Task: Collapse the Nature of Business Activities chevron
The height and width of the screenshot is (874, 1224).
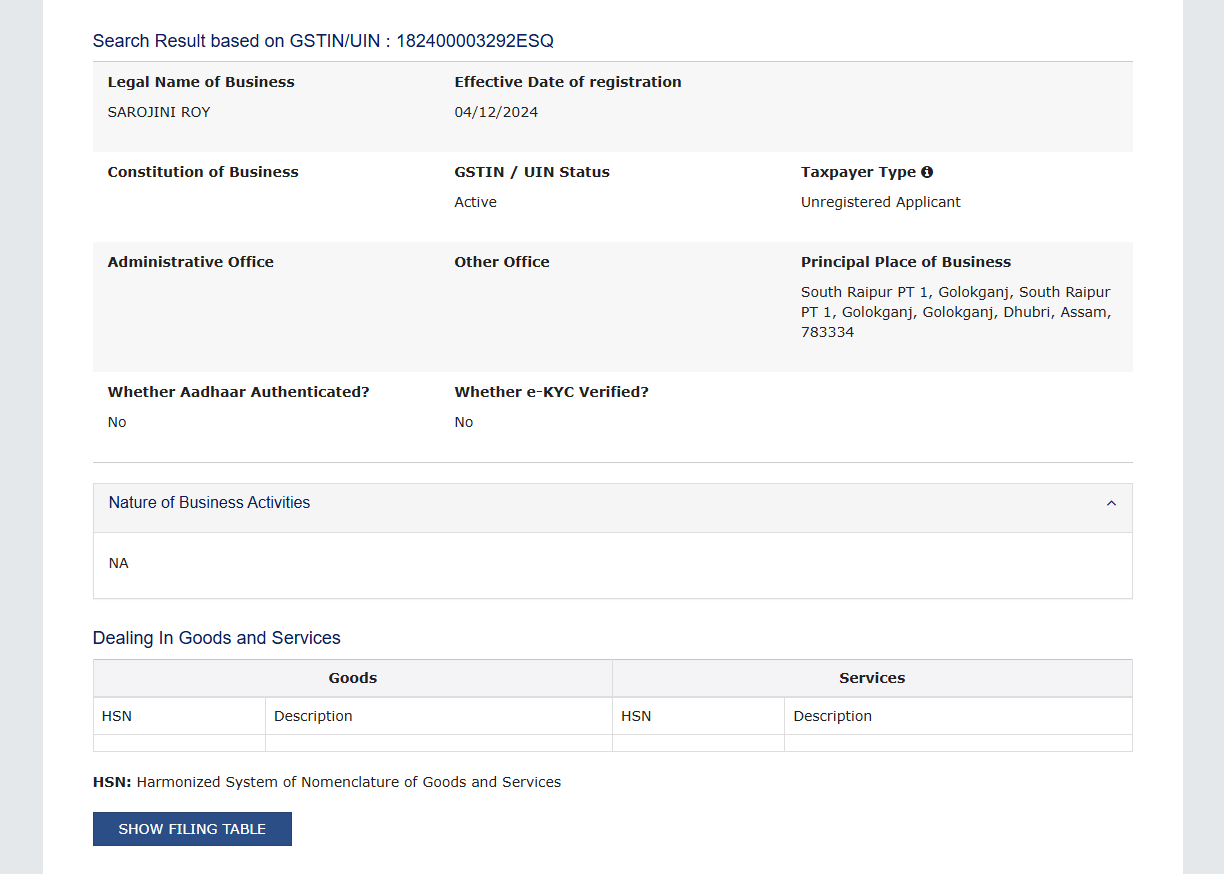Action: tap(1111, 503)
